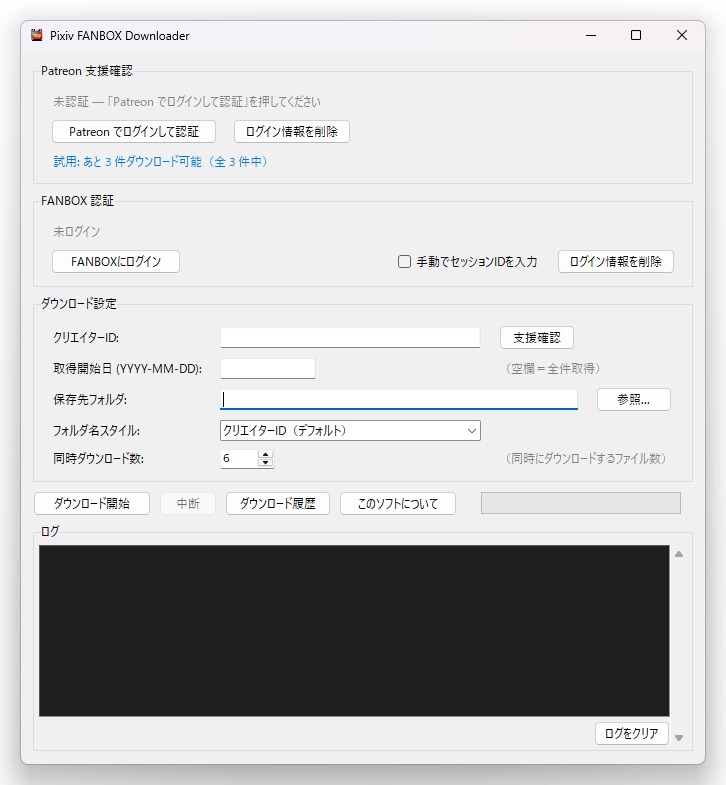The image size is (726, 785).
Task: Focus the クリエイターID input field
Action: coord(350,337)
